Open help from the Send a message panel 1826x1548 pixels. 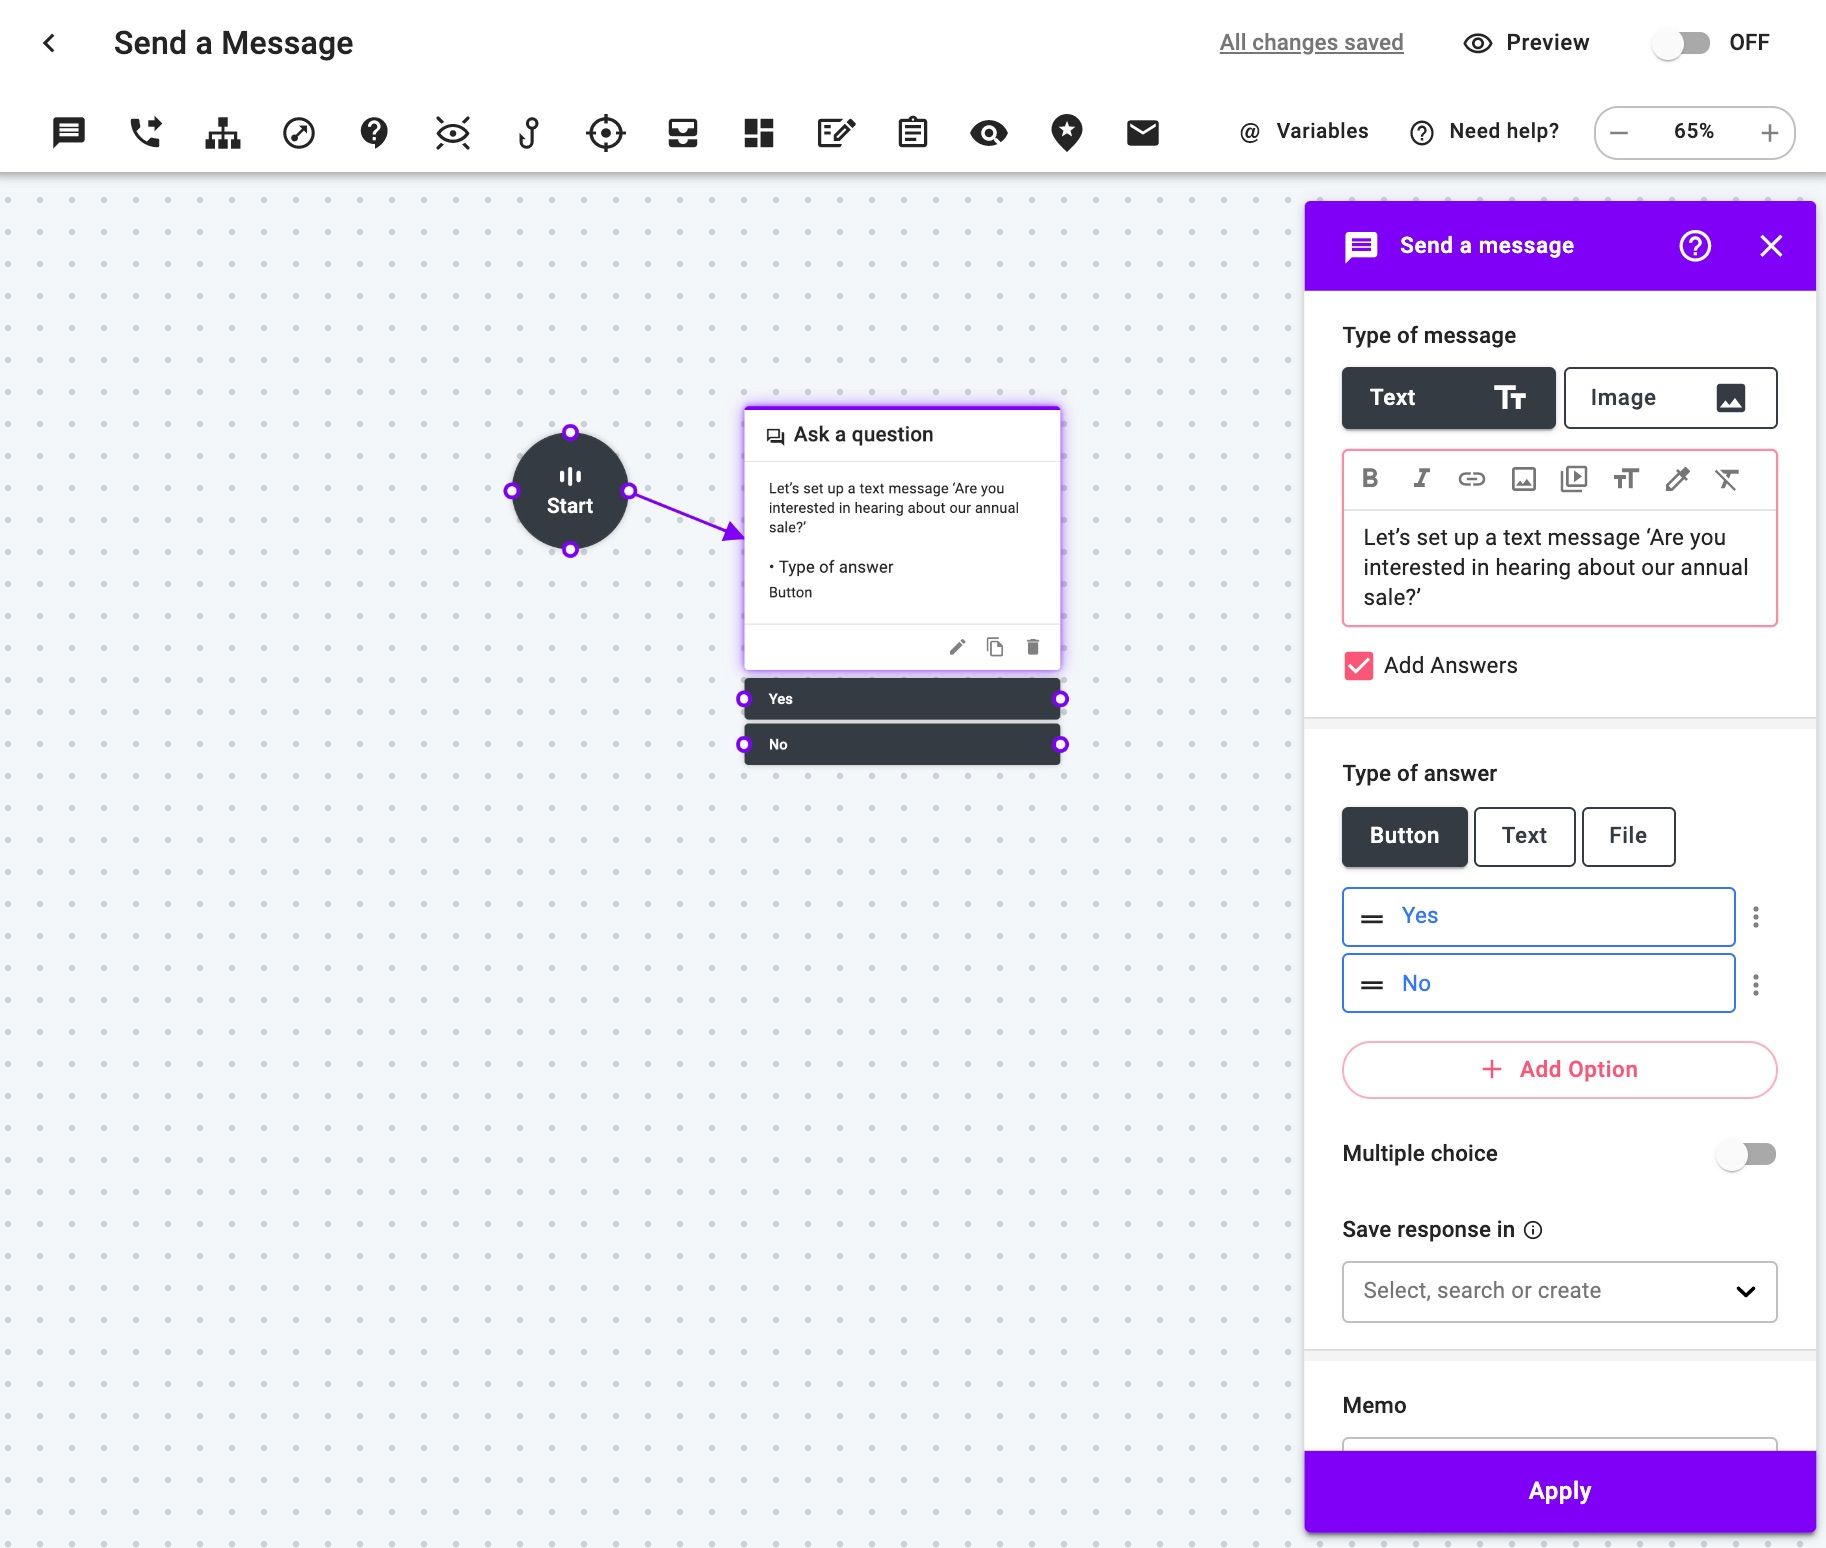1695,245
